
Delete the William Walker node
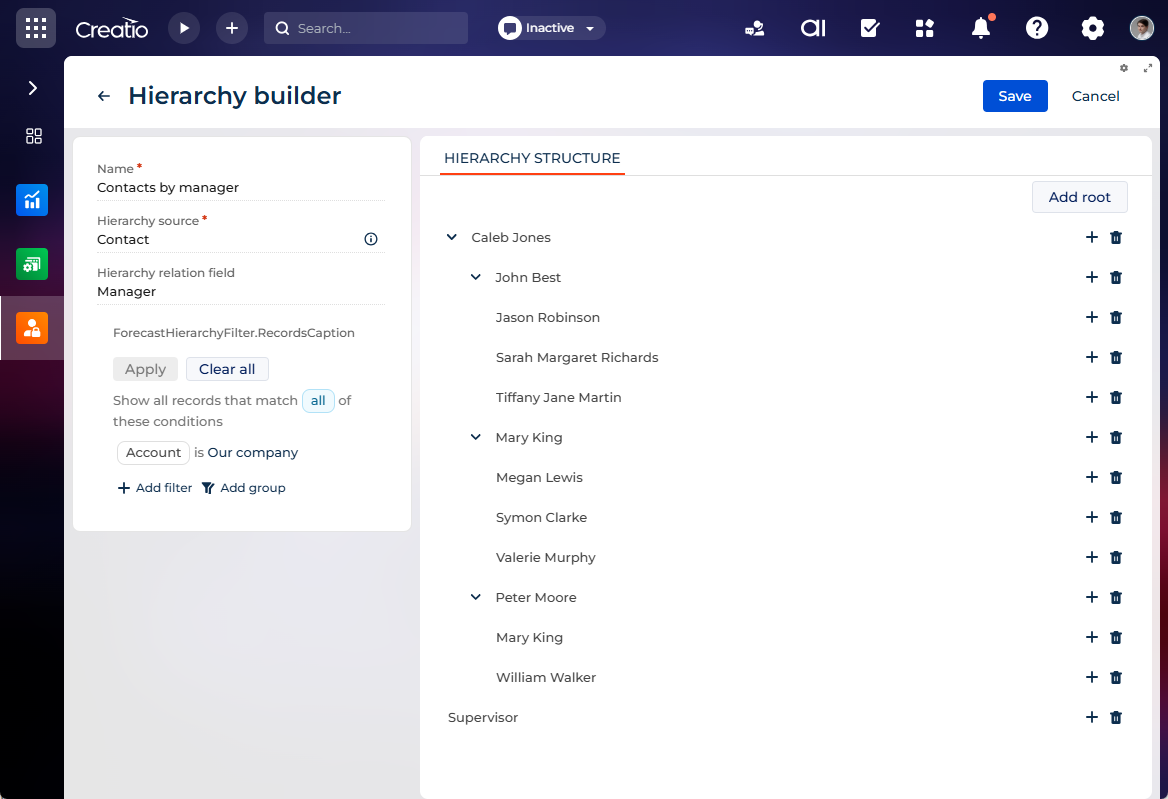[x=1116, y=678]
